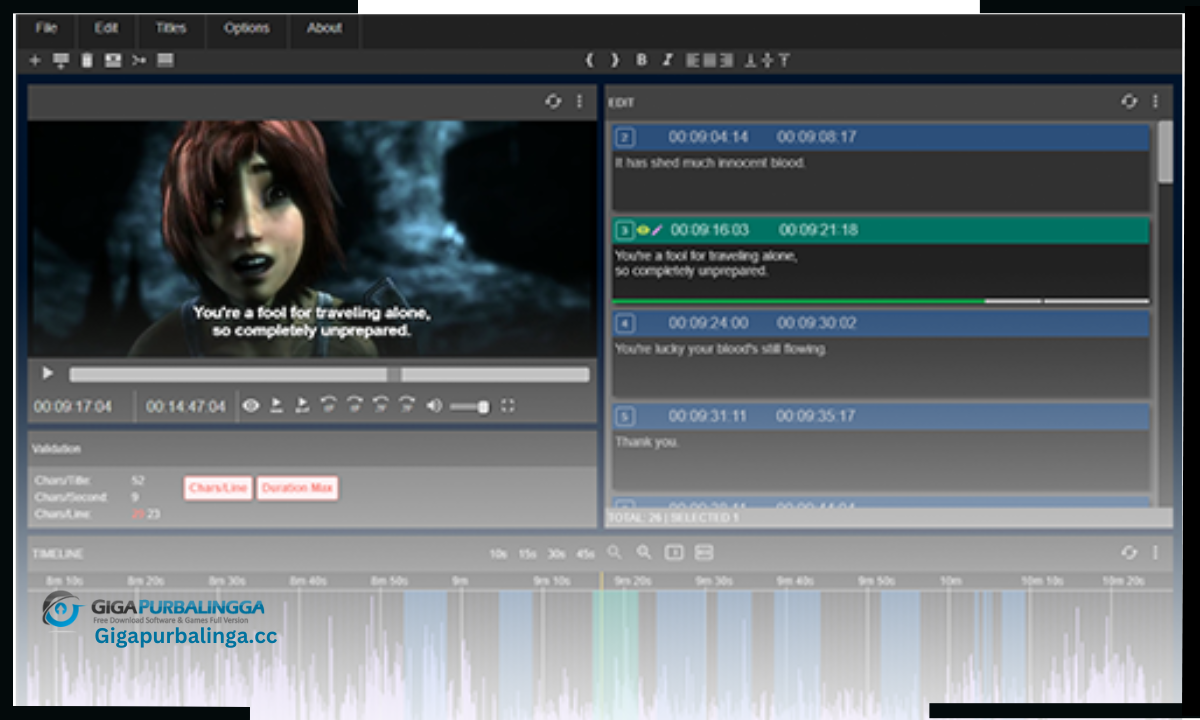Image resolution: width=1200 pixels, height=720 pixels.
Task: Click the boxed play icon in the timeline toolbar
Action: coord(674,552)
